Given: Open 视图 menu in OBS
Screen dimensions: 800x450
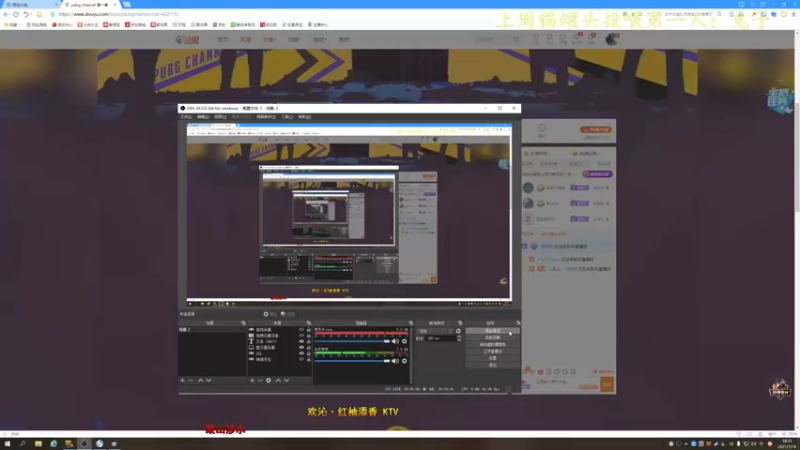Looking at the screenshot, I should 220,117.
